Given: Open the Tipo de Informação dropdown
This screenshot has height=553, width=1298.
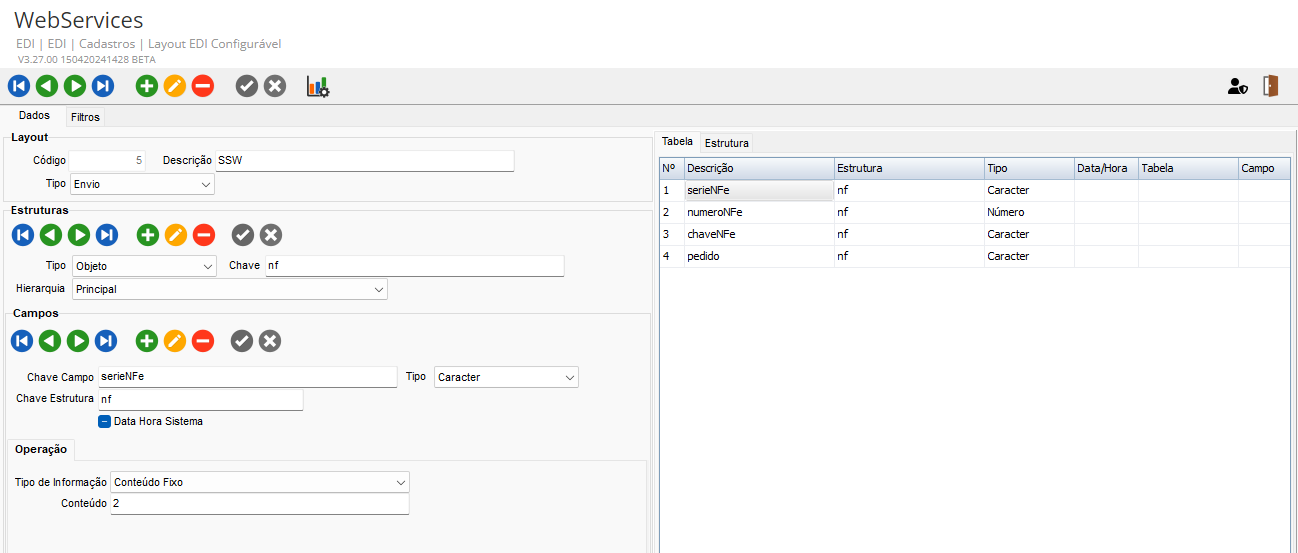Looking at the screenshot, I should 260,482.
